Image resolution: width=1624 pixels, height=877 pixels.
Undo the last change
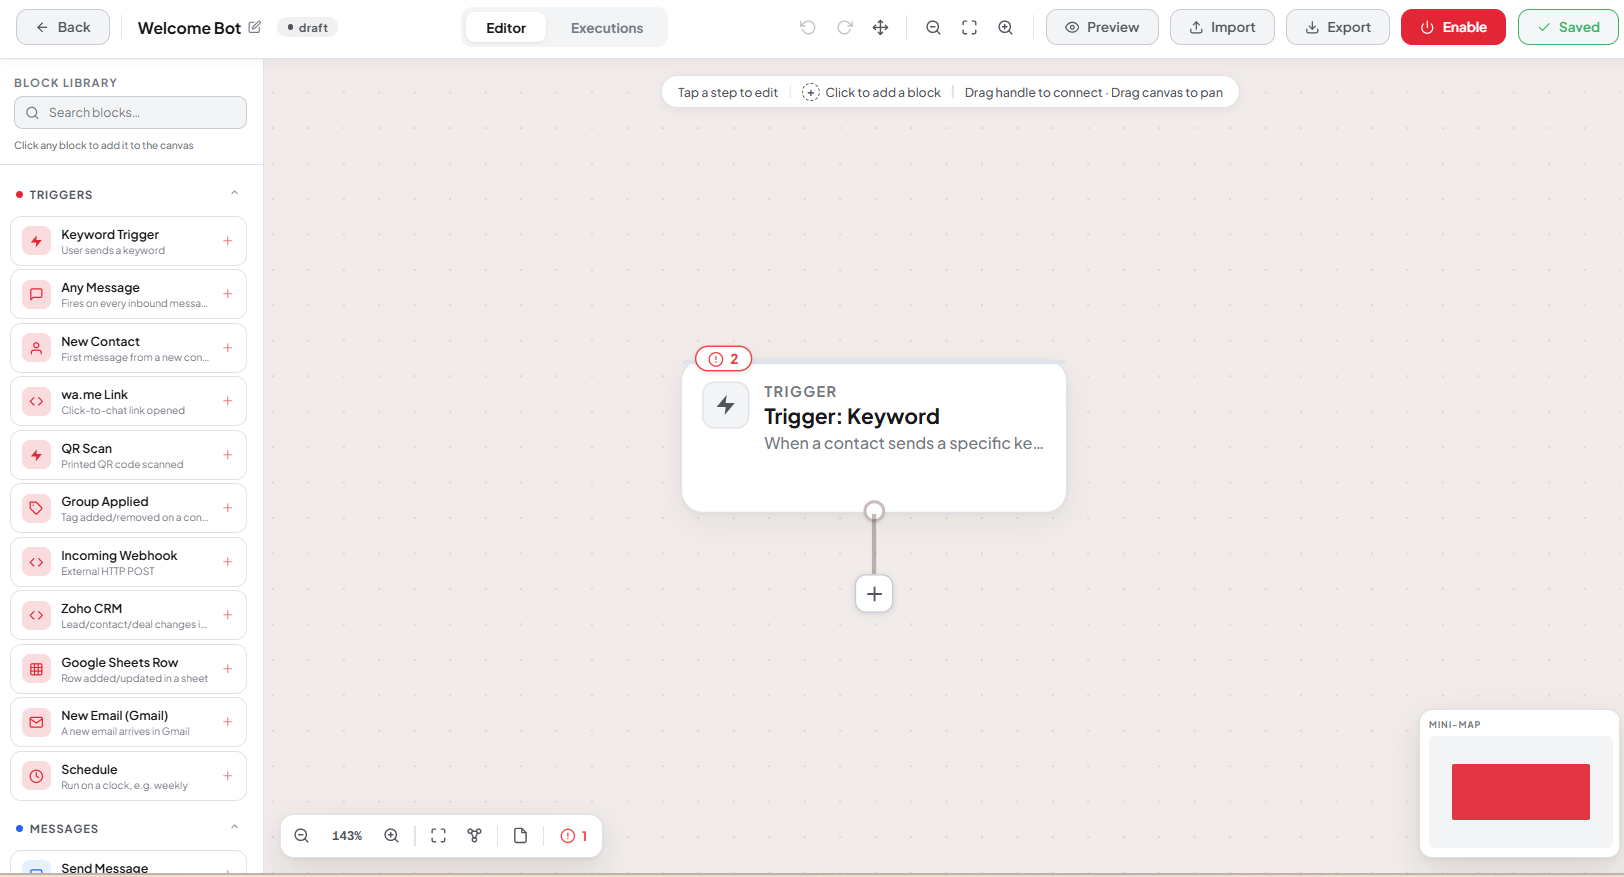point(808,27)
